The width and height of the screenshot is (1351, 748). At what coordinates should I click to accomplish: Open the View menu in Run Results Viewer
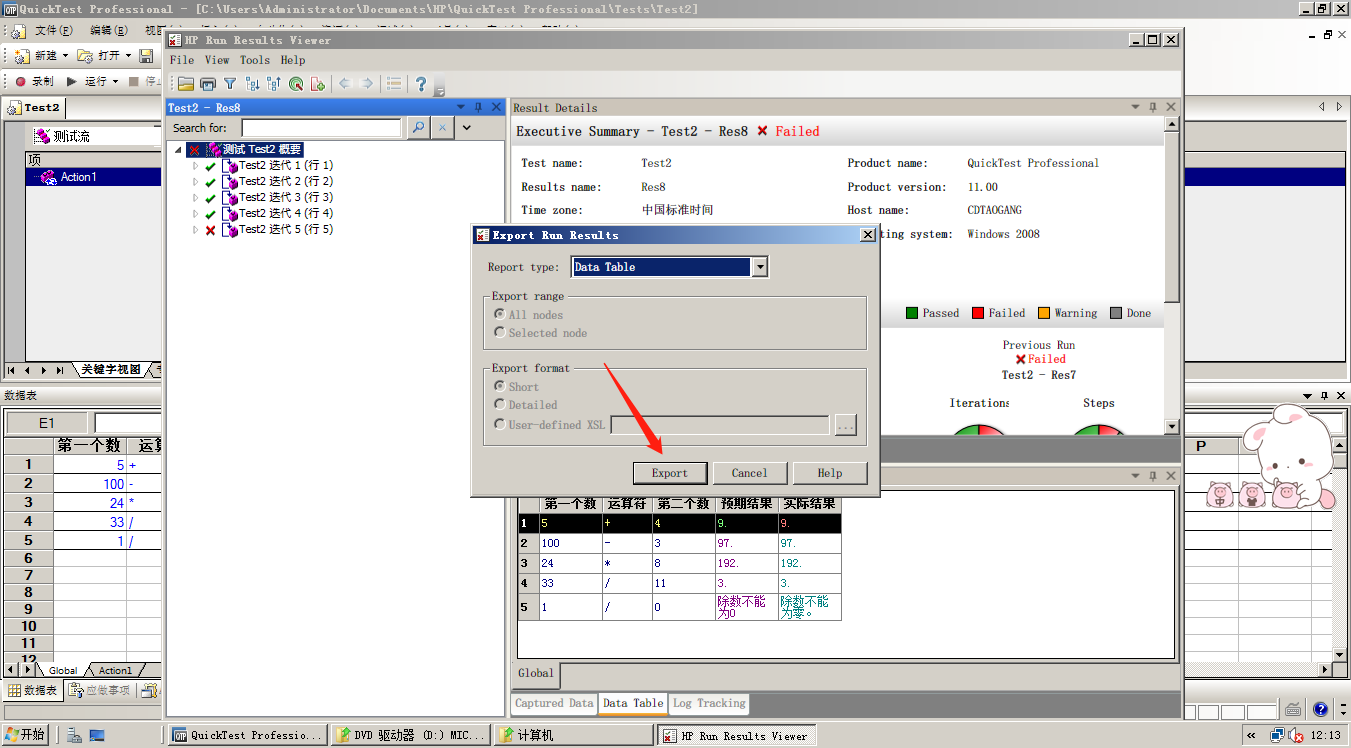(x=217, y=60)
